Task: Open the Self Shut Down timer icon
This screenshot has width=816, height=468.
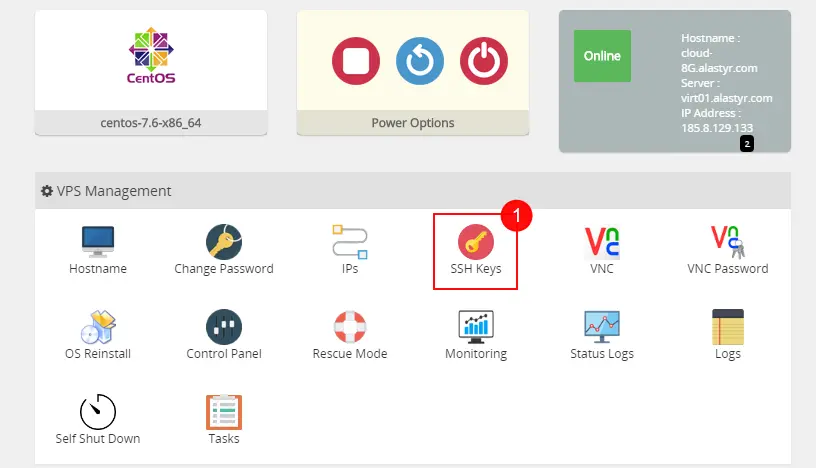Action: (98, 411)
